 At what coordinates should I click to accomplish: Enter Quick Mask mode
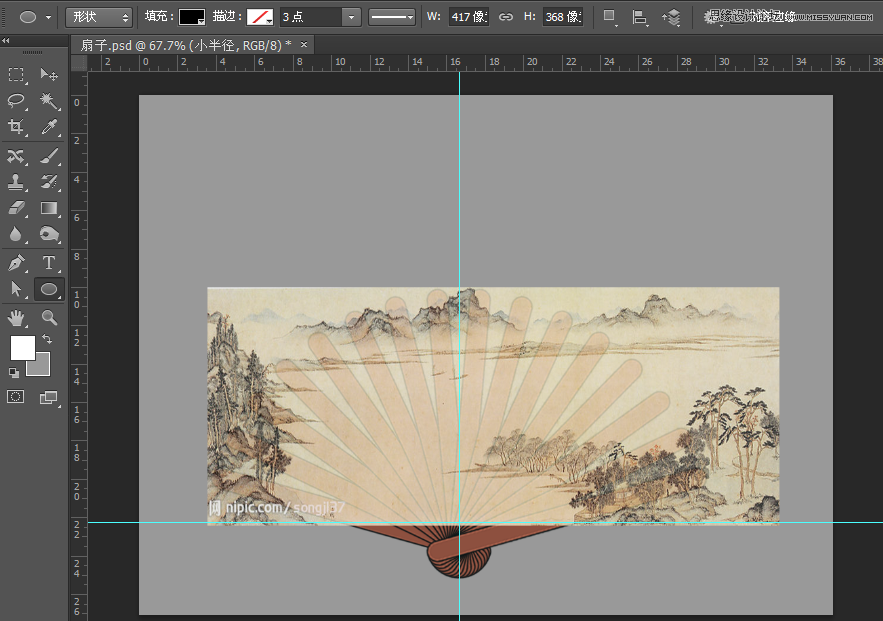pyautogui.click(x=14, y=396)
